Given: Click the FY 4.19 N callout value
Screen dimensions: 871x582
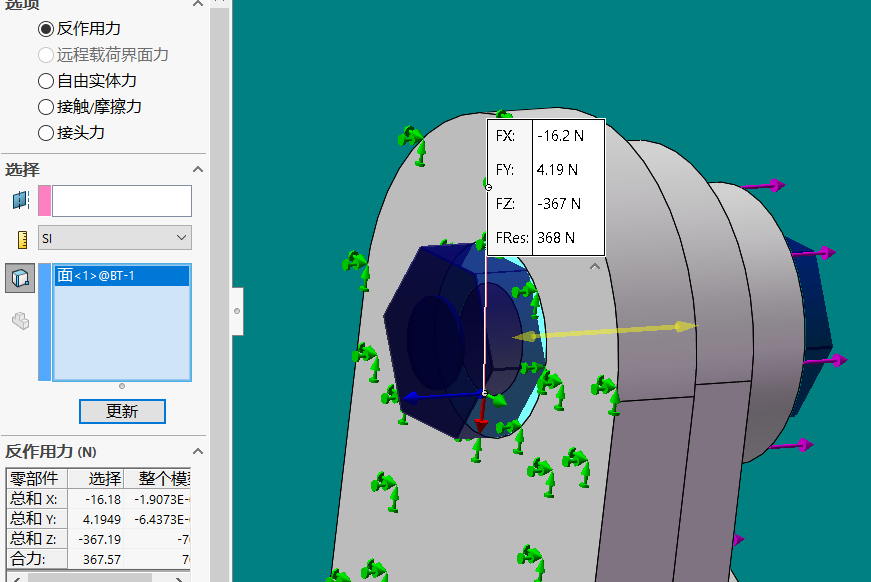Looking at the screenshot, I should [557, 170].
